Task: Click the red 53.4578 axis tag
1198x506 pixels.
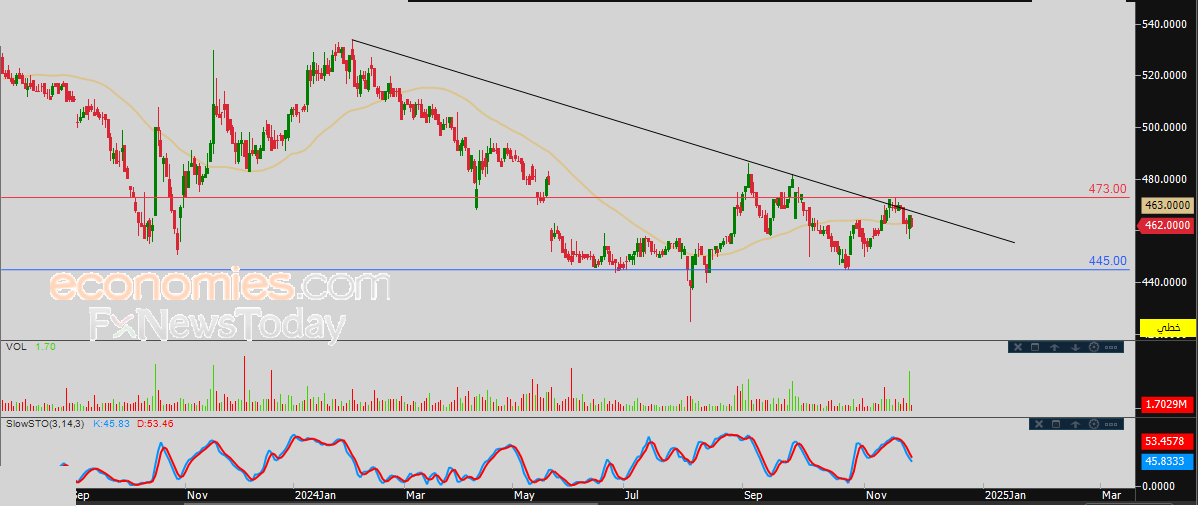Action: [x=1167, y=441]
